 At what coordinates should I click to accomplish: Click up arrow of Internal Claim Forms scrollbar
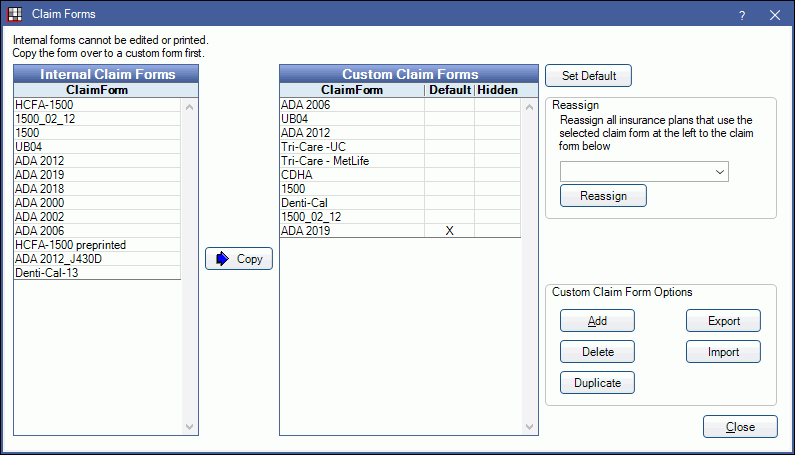(190, 107)
